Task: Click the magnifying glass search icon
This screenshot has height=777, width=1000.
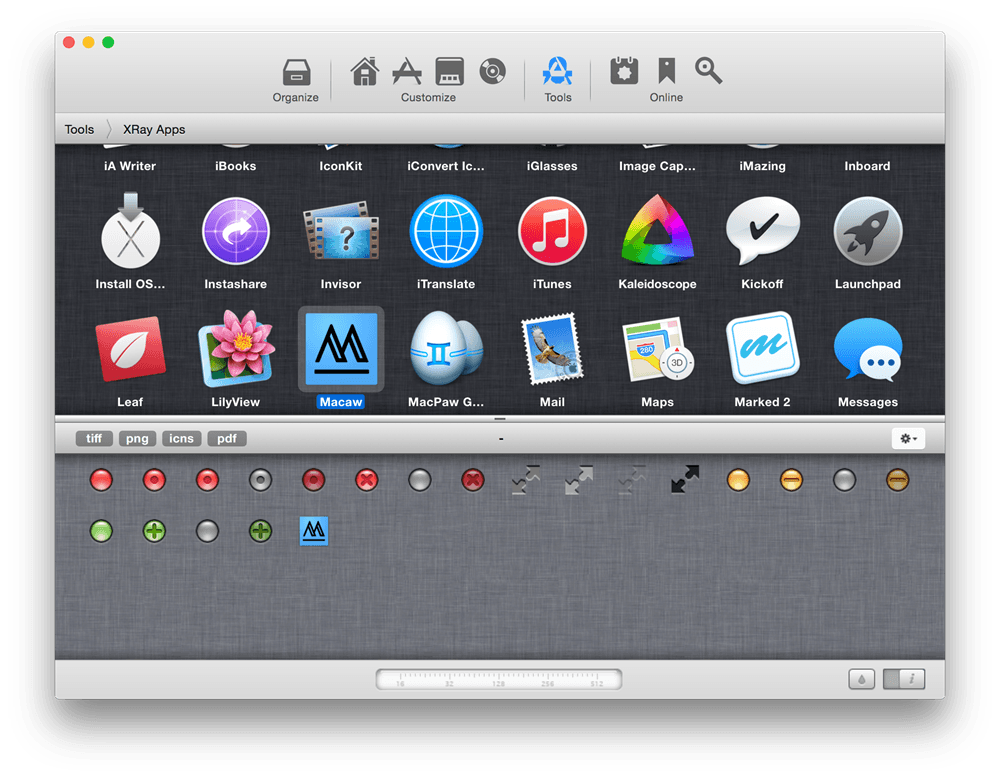Action: (709, 71)
